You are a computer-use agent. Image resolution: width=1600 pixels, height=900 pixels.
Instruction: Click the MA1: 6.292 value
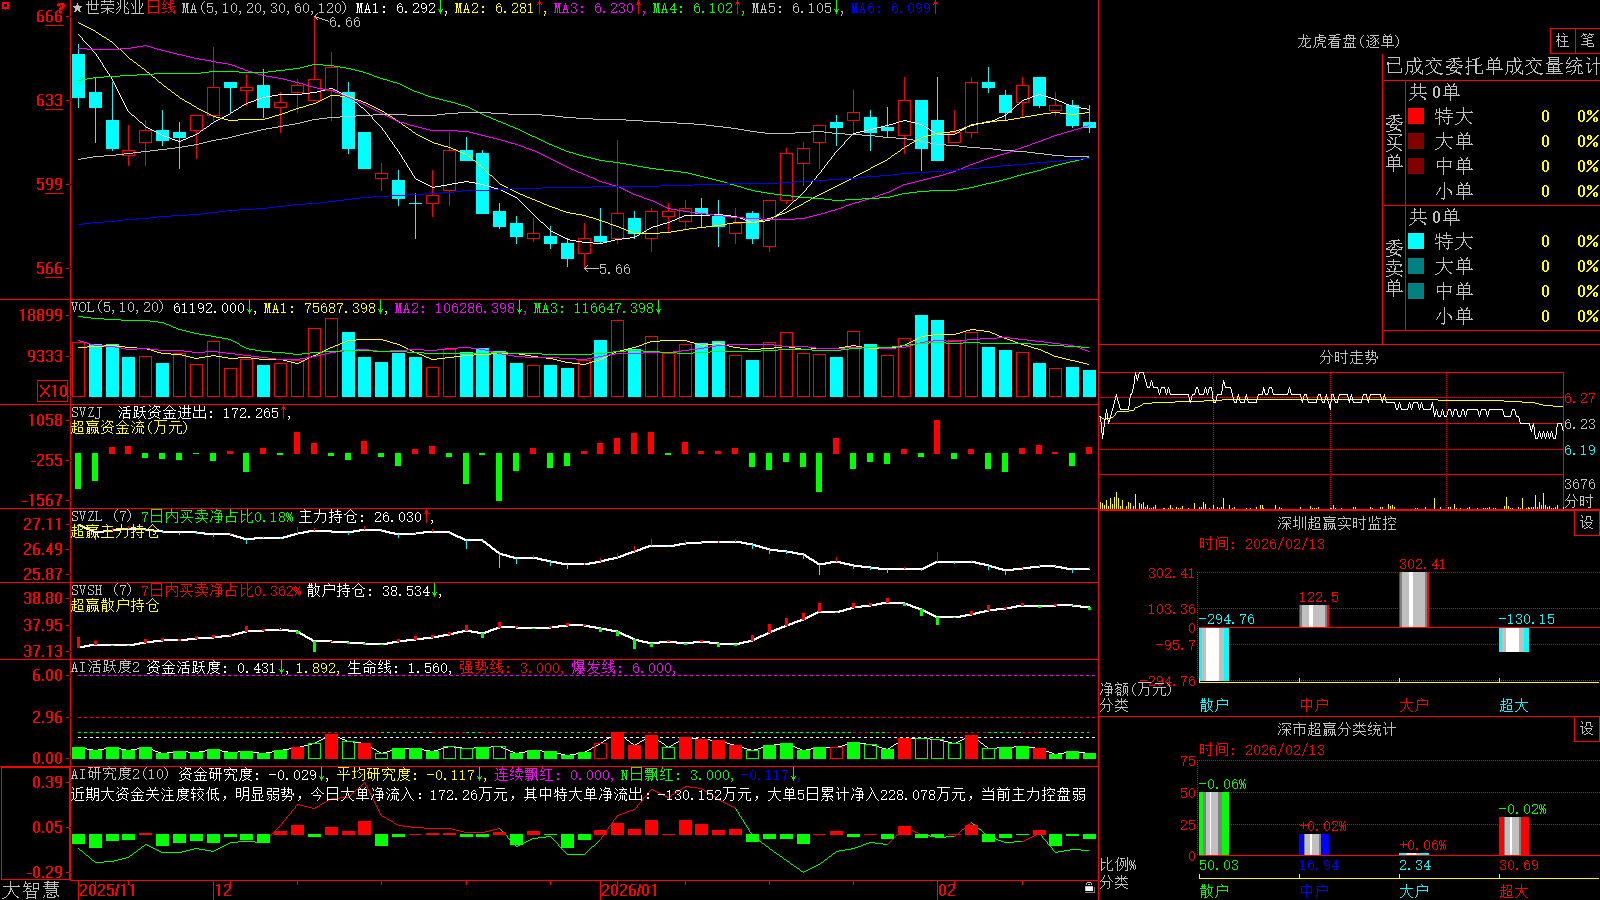[x=400, y=8]
